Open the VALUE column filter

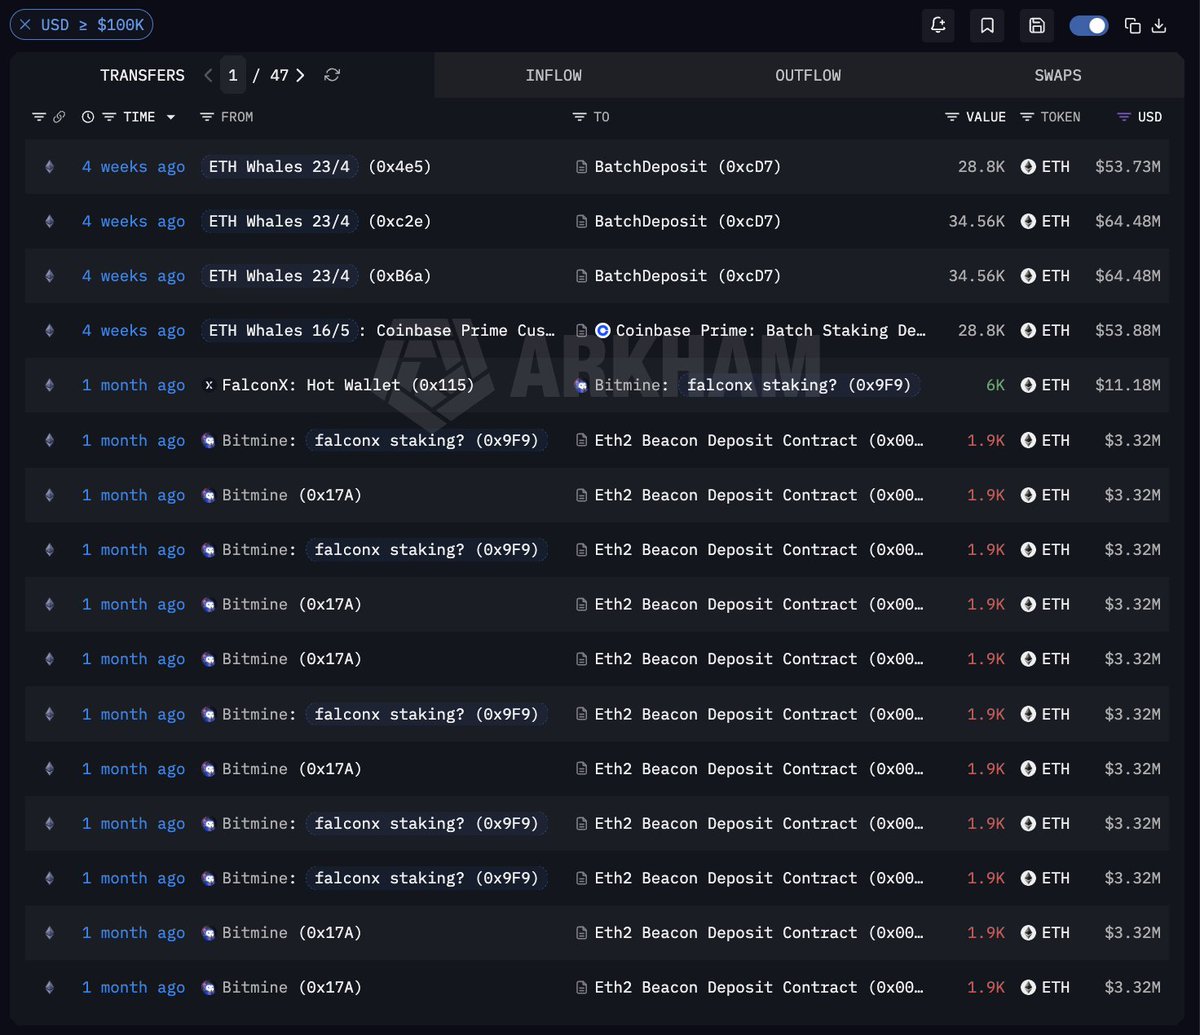point(952,117)
